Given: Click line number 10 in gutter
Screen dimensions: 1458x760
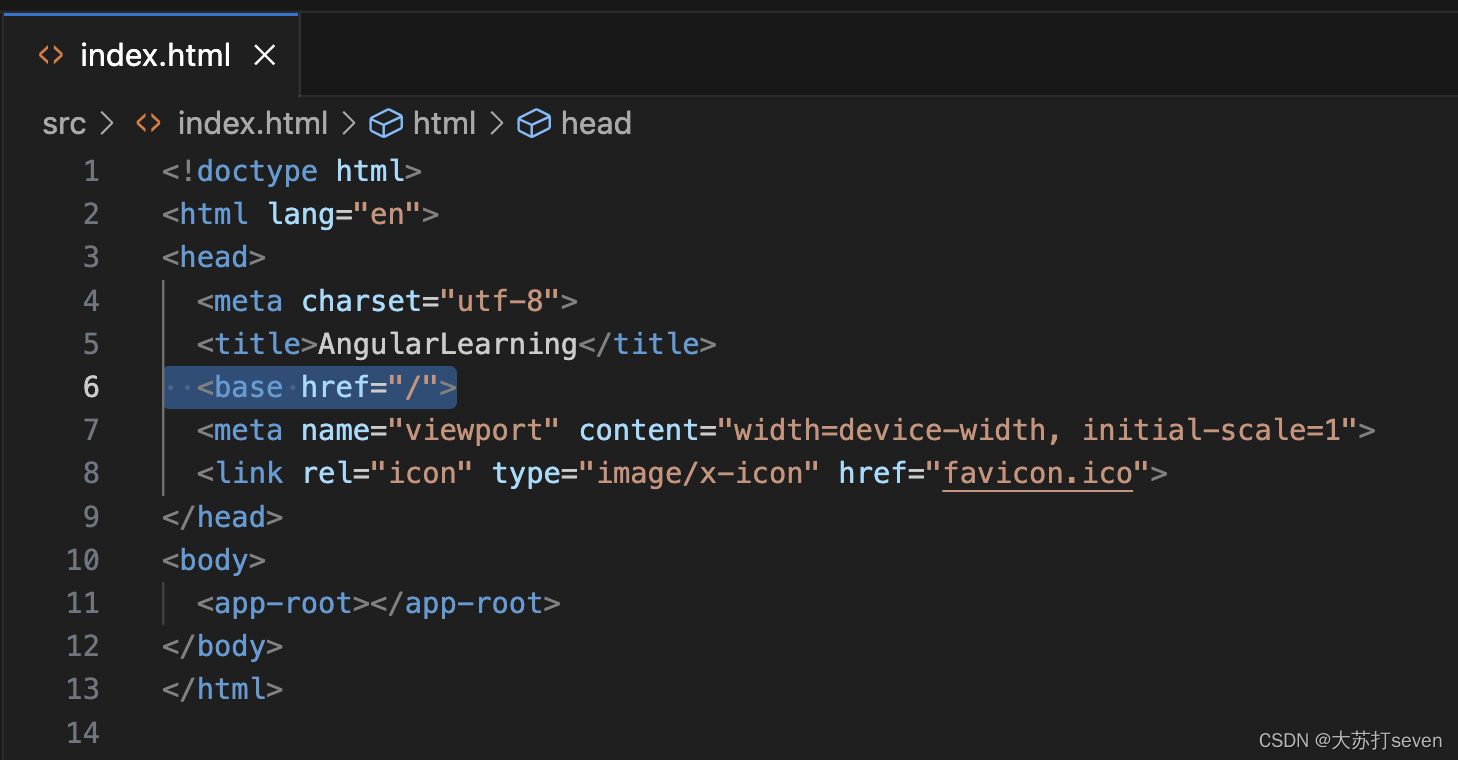Looking at the screenshot, I should point(83,560).
